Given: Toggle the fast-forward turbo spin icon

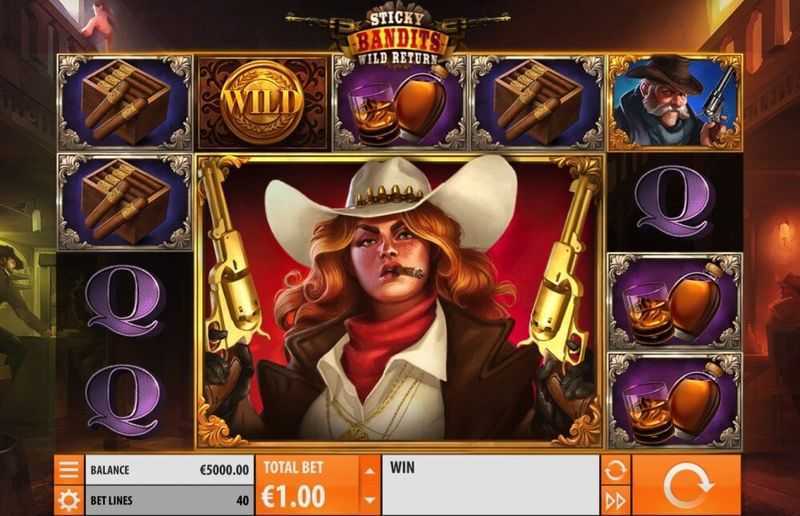Looking at the screenshot, I should [615, 501].
